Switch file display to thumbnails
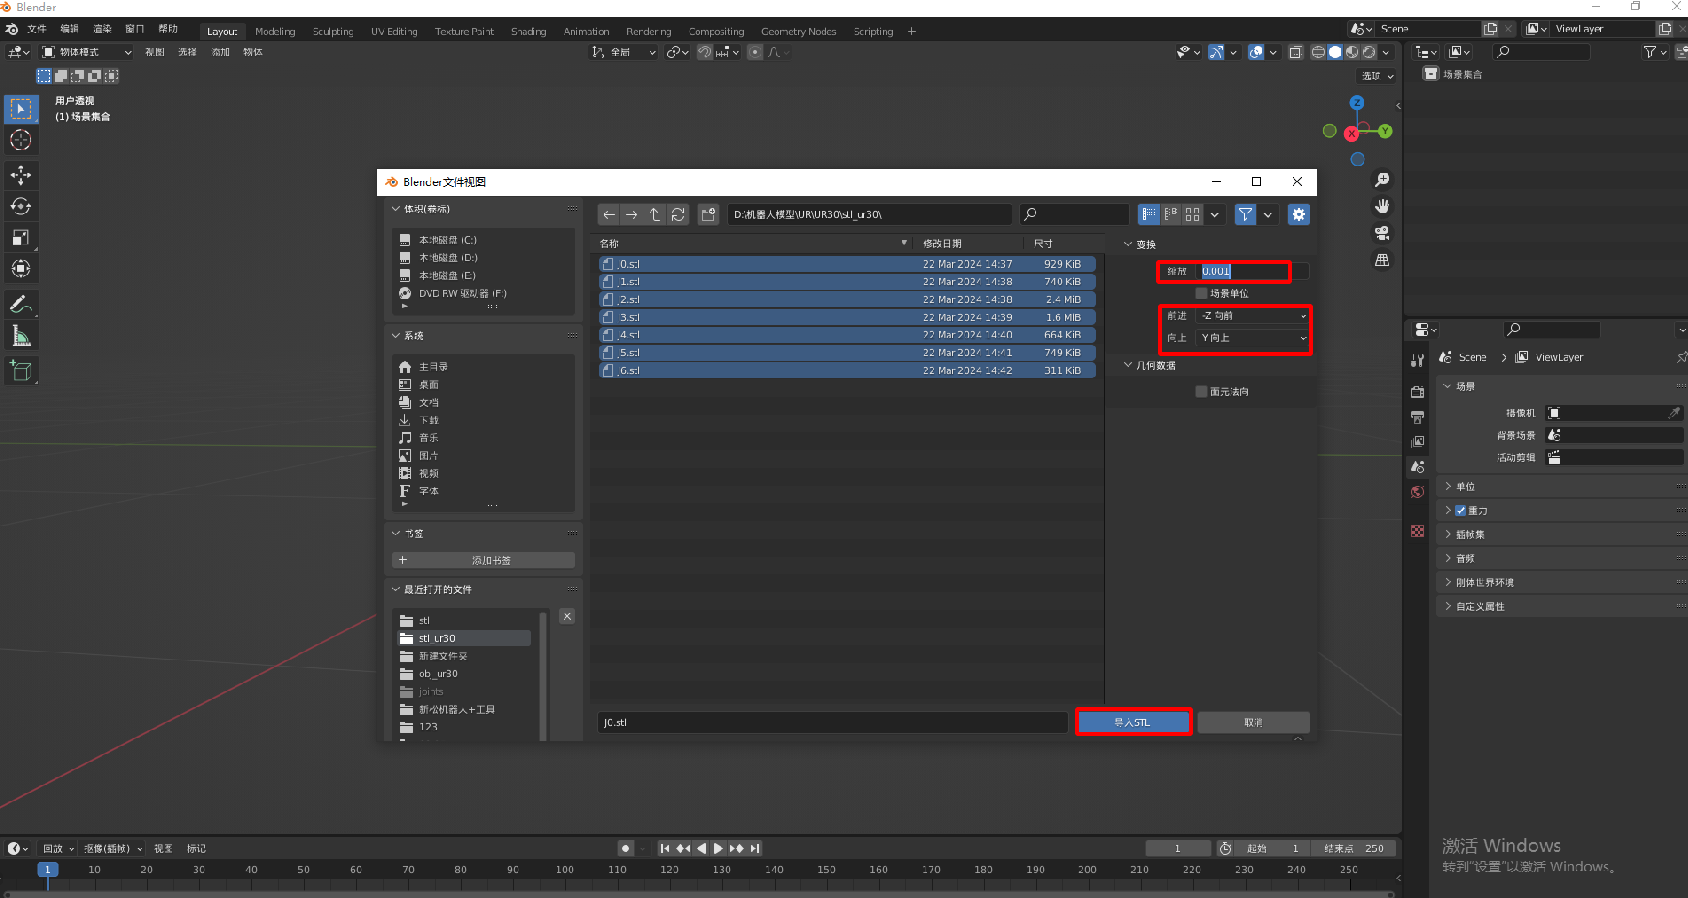Image resolution: width=1688 pixels, height=898 pixels. pos(1193,214)
